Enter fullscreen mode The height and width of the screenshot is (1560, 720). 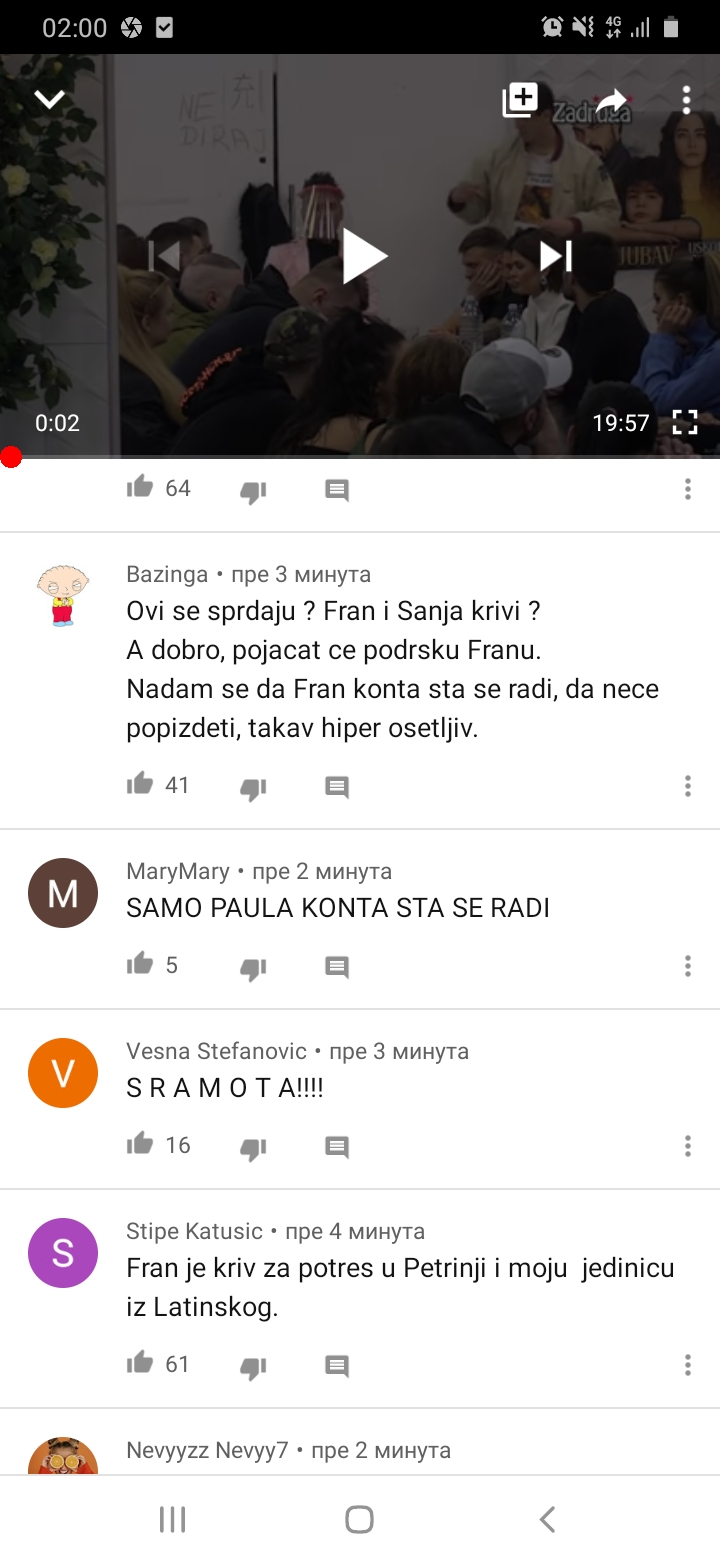[x=685, y=423]
